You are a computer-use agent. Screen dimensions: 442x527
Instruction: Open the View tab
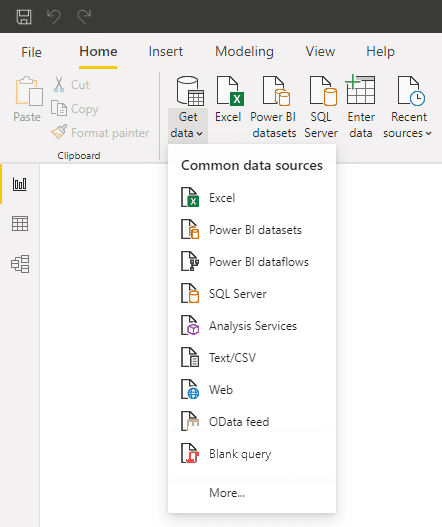(x=320, y=52)
